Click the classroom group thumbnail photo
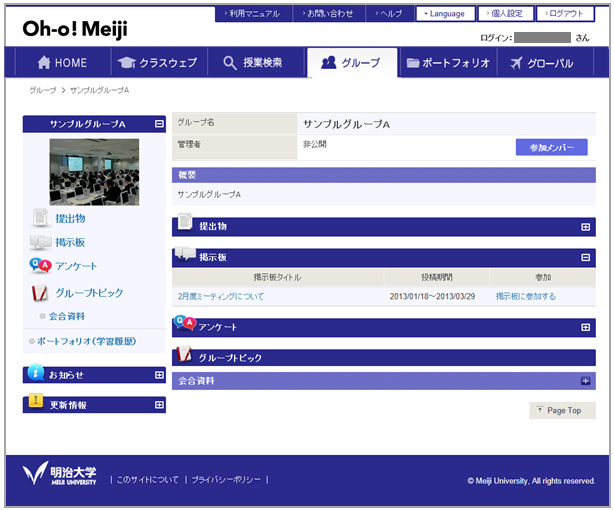Viewport: 614px width, 510px height. click(94, 172)
